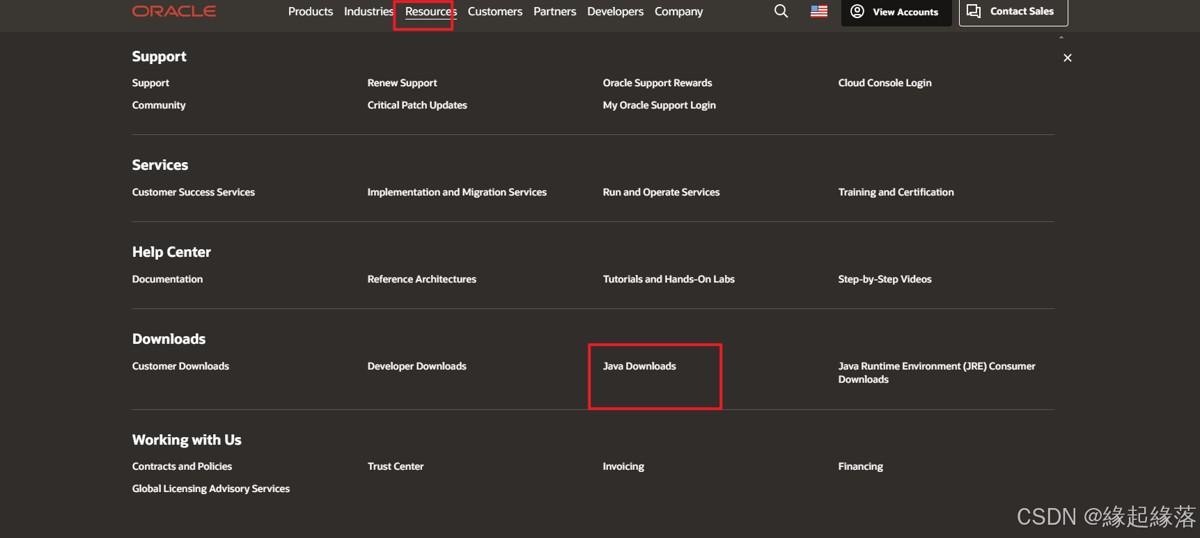The height and width of the screenshot is (538, 1200).
Task: Close the Resources menu with X
Action: click(1067, 58)
